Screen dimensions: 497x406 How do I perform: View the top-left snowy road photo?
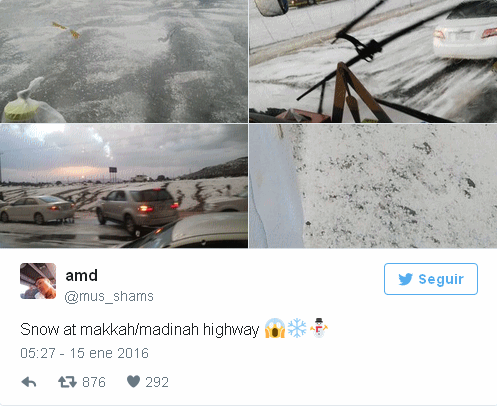pos(124,61)
